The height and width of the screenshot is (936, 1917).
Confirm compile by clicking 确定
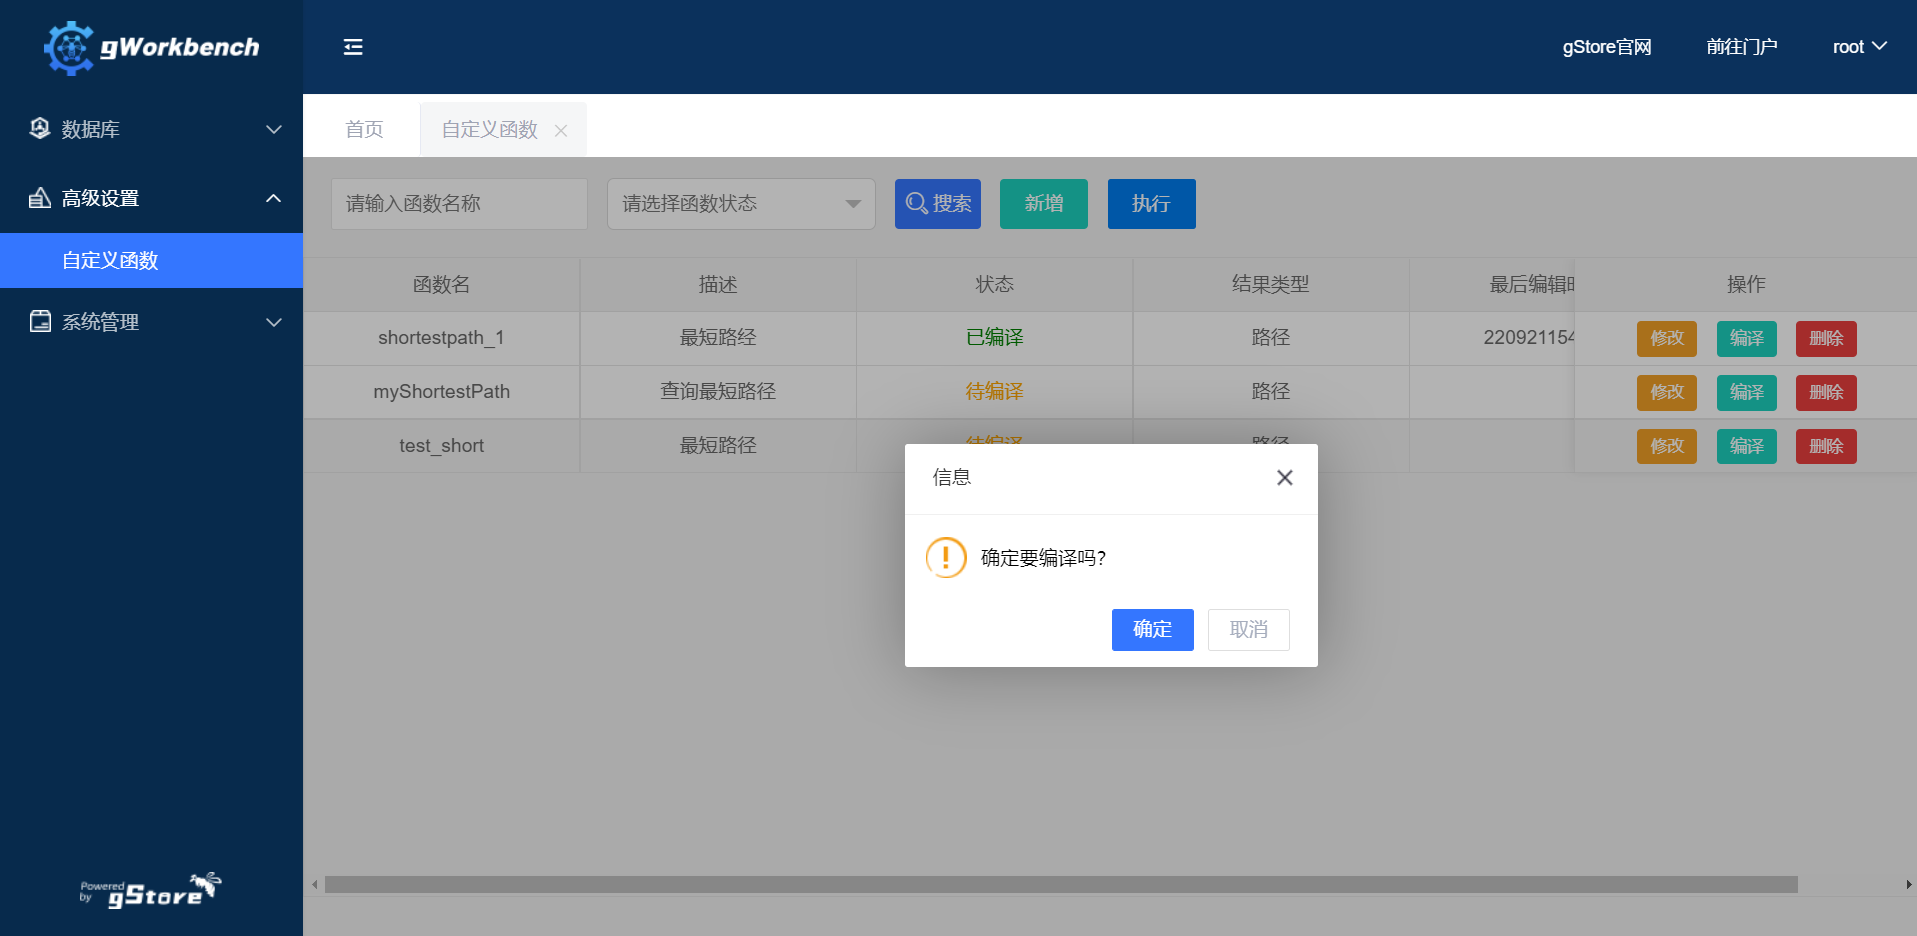click(1152, 630)
